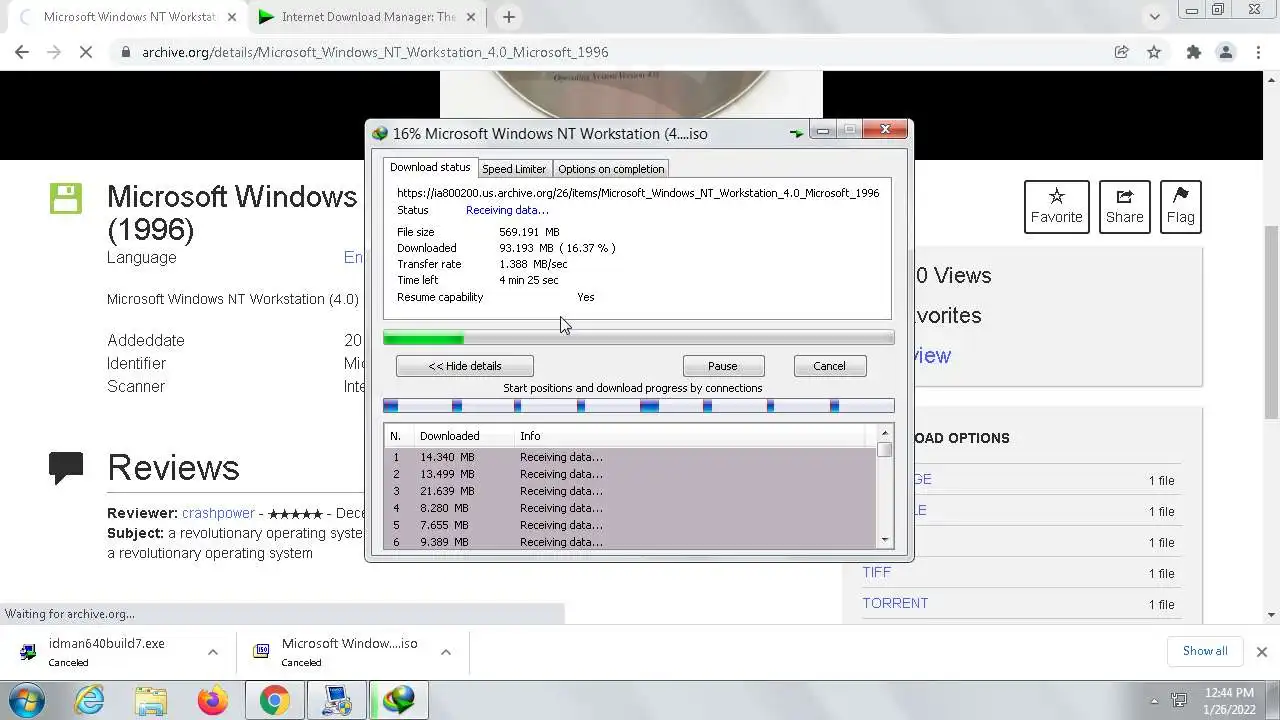The height and width of the screenshot is (720, 1280).
Task: Open a new Chrome tab with plus button
Action: (x=508, y=17)
